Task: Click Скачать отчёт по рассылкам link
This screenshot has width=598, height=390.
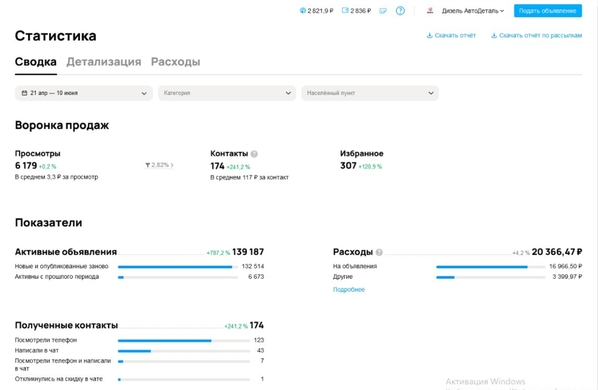Action: click(x=540, y=35)
